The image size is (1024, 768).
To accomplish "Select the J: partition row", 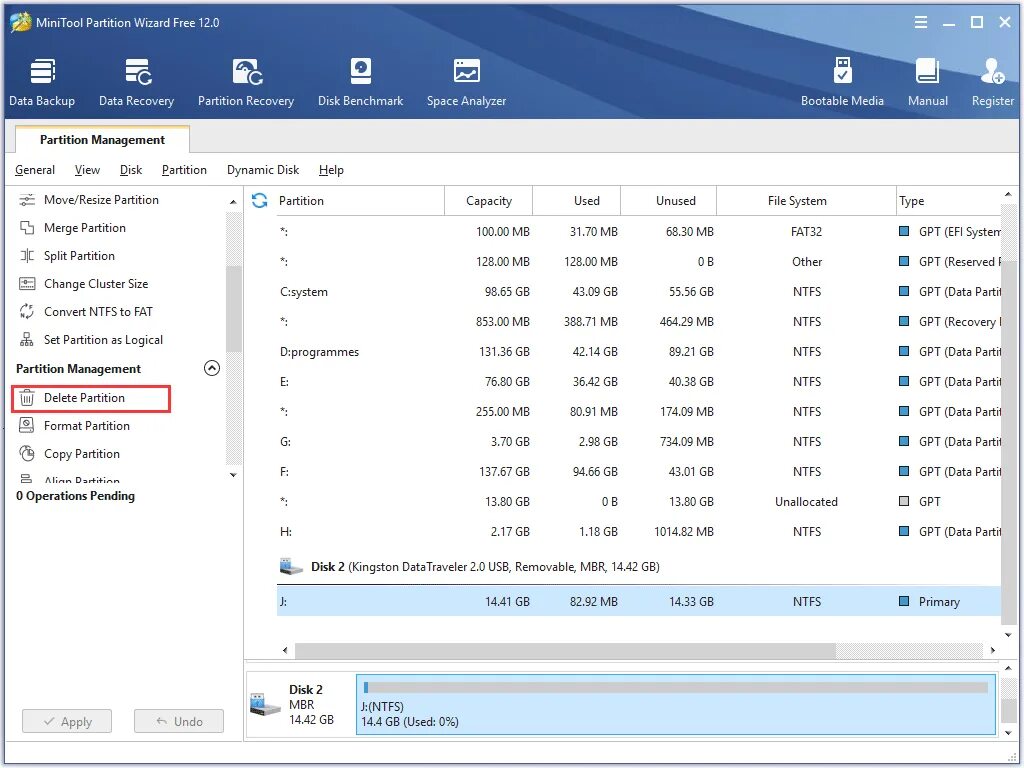I will 639,601.
